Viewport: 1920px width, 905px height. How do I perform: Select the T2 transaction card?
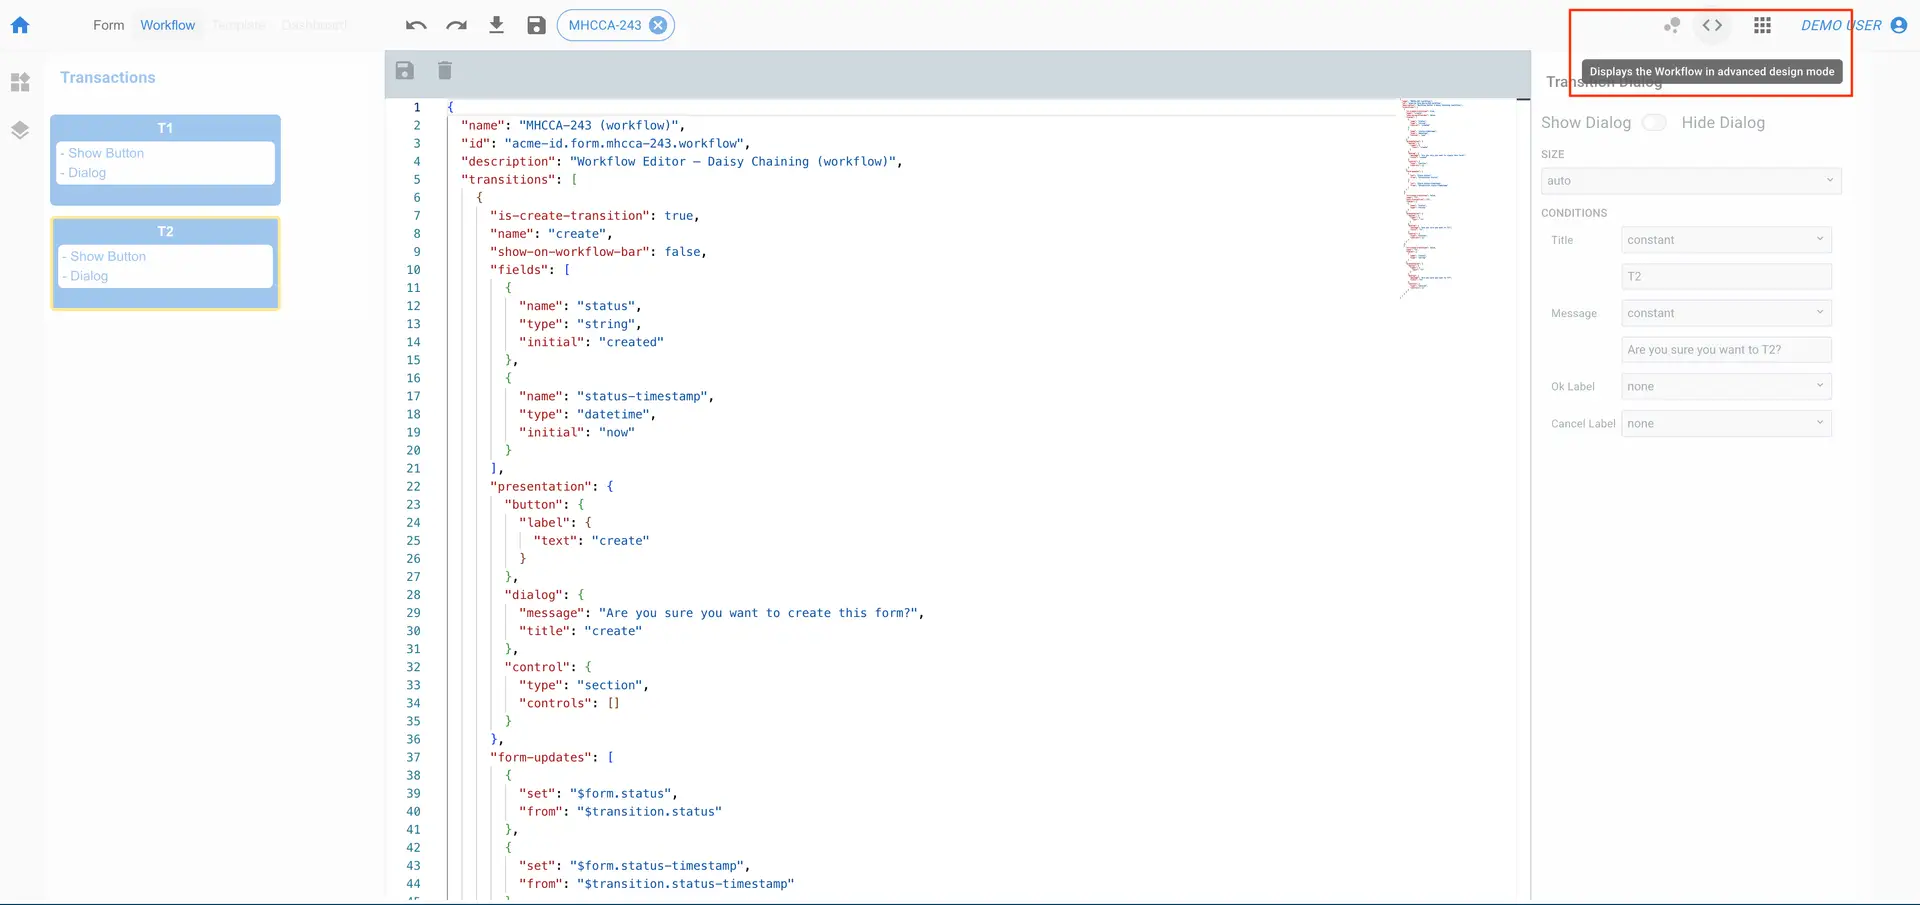point(165,264)
